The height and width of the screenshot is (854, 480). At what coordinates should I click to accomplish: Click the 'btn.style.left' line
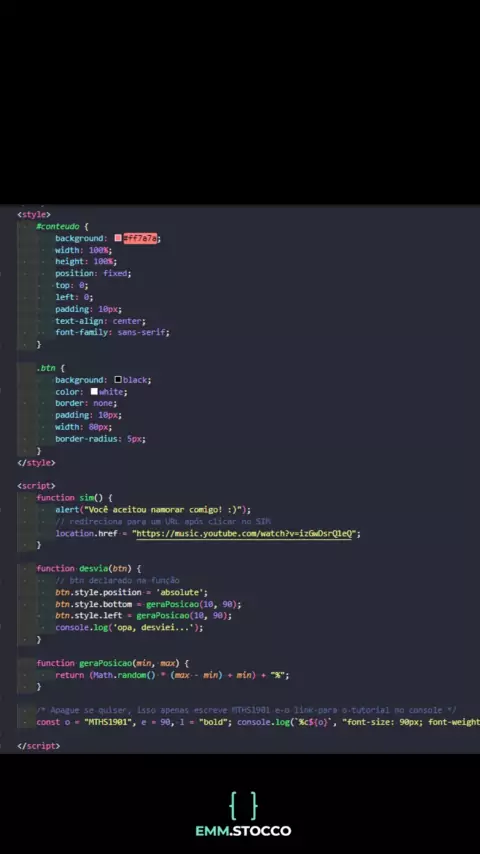pyautogui.click(x=143, y=616)
